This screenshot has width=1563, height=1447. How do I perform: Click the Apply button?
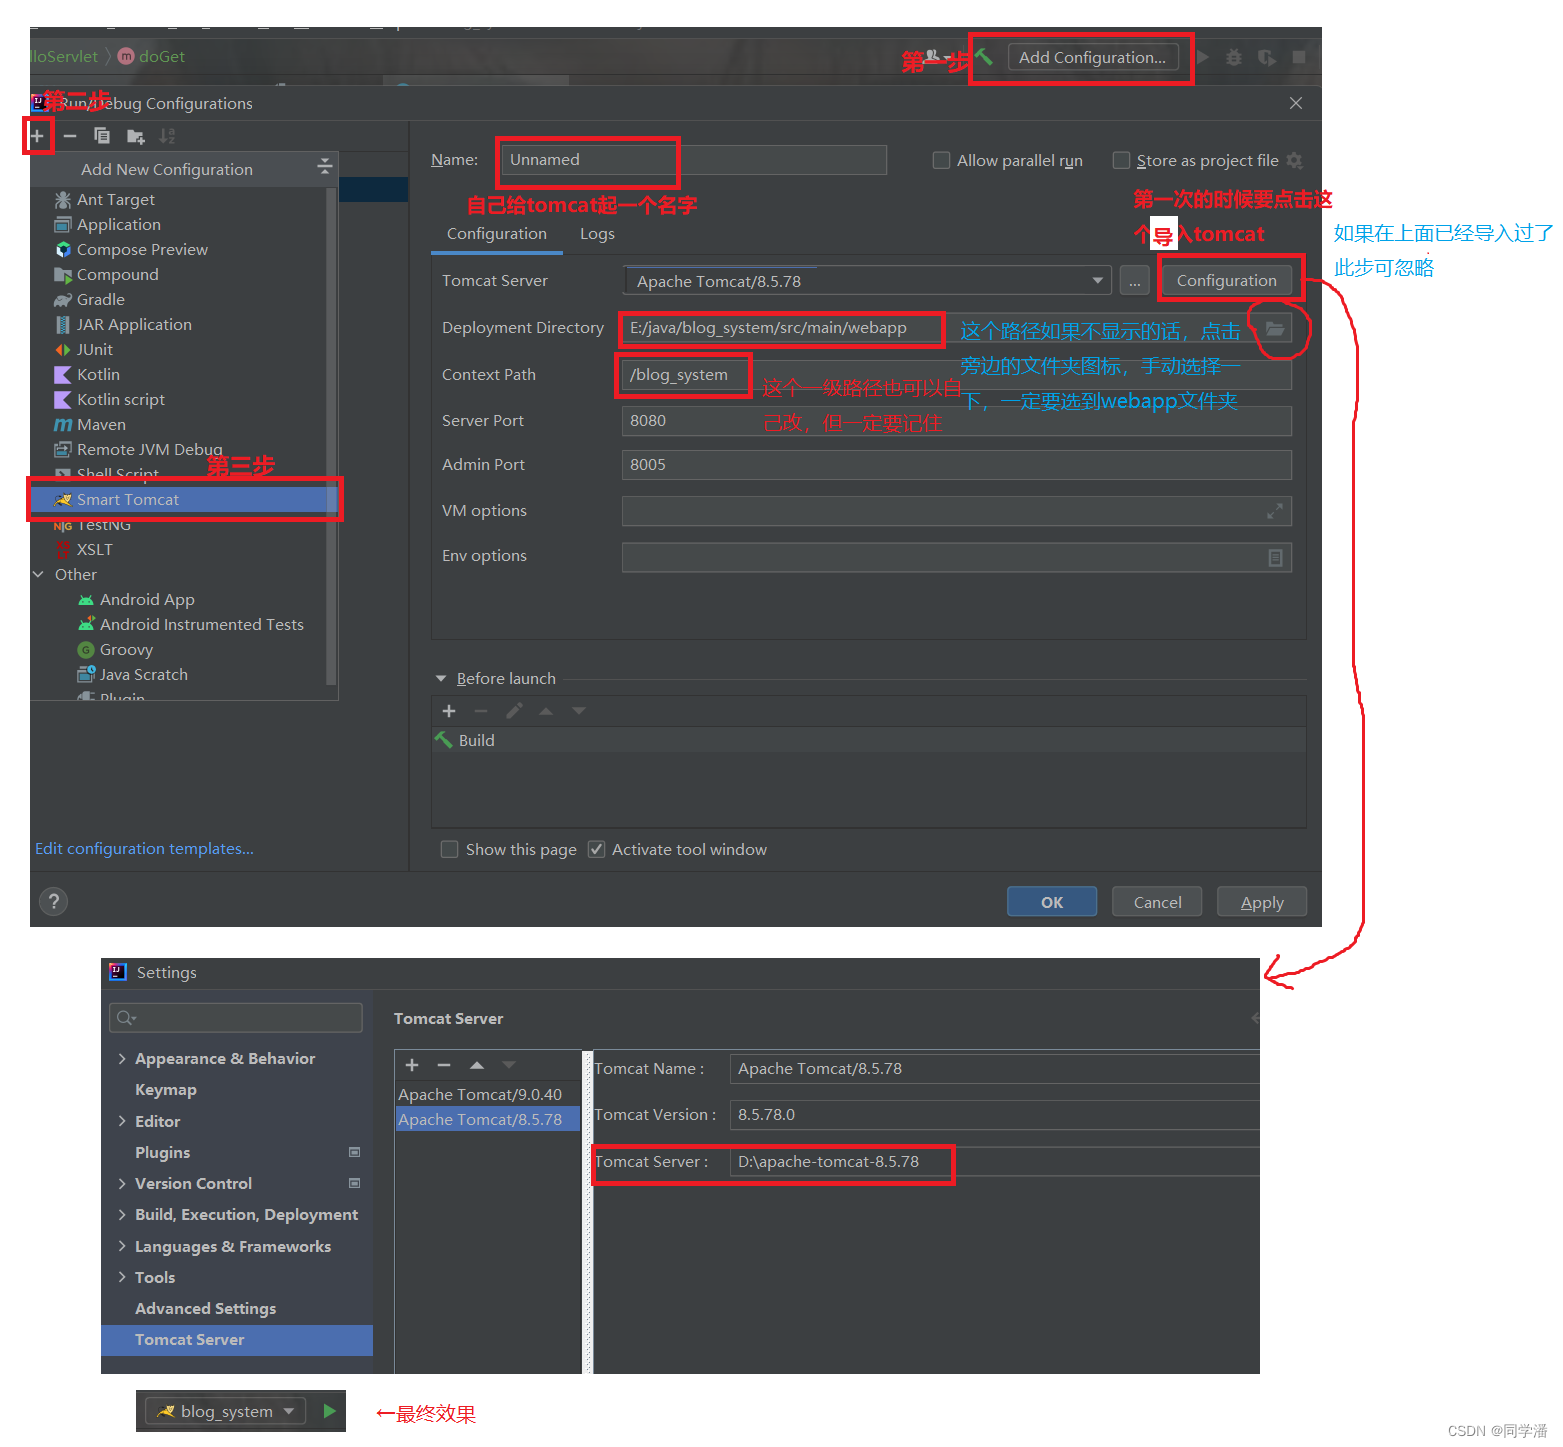[1262, 902]
